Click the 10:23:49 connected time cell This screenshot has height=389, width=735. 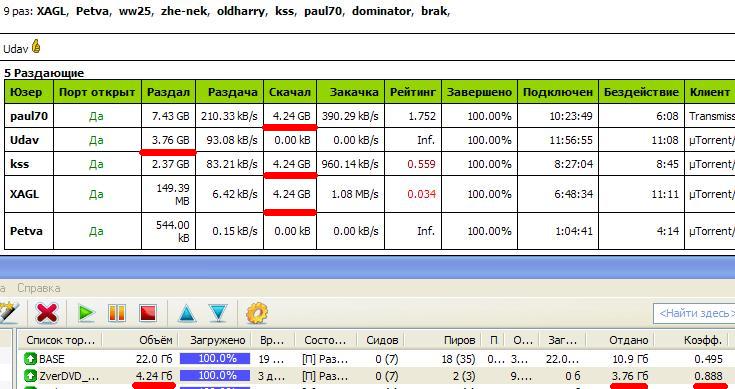click(x=558, y=116)
